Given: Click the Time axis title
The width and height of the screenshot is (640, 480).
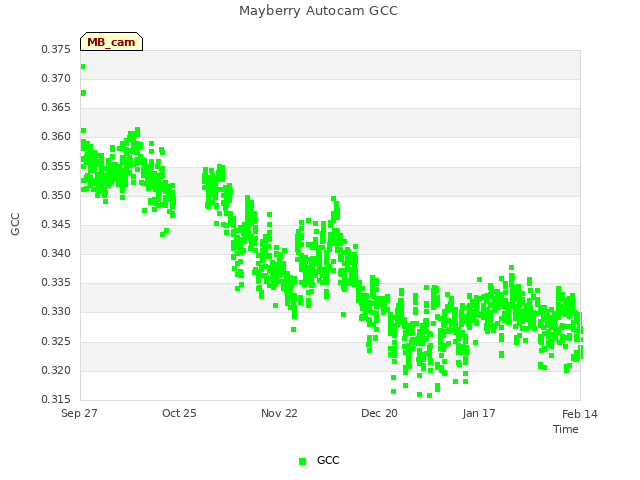Looking at the screenshot, I should (x=566, y=429).
